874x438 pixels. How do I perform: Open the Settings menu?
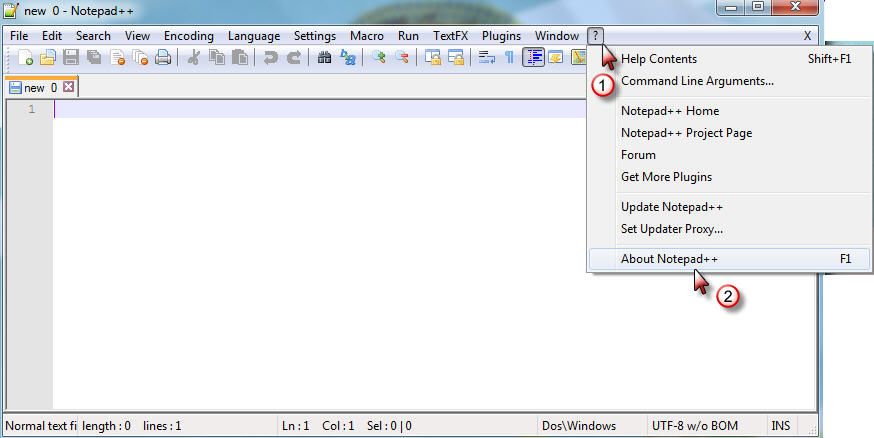[x=314, y=36]
